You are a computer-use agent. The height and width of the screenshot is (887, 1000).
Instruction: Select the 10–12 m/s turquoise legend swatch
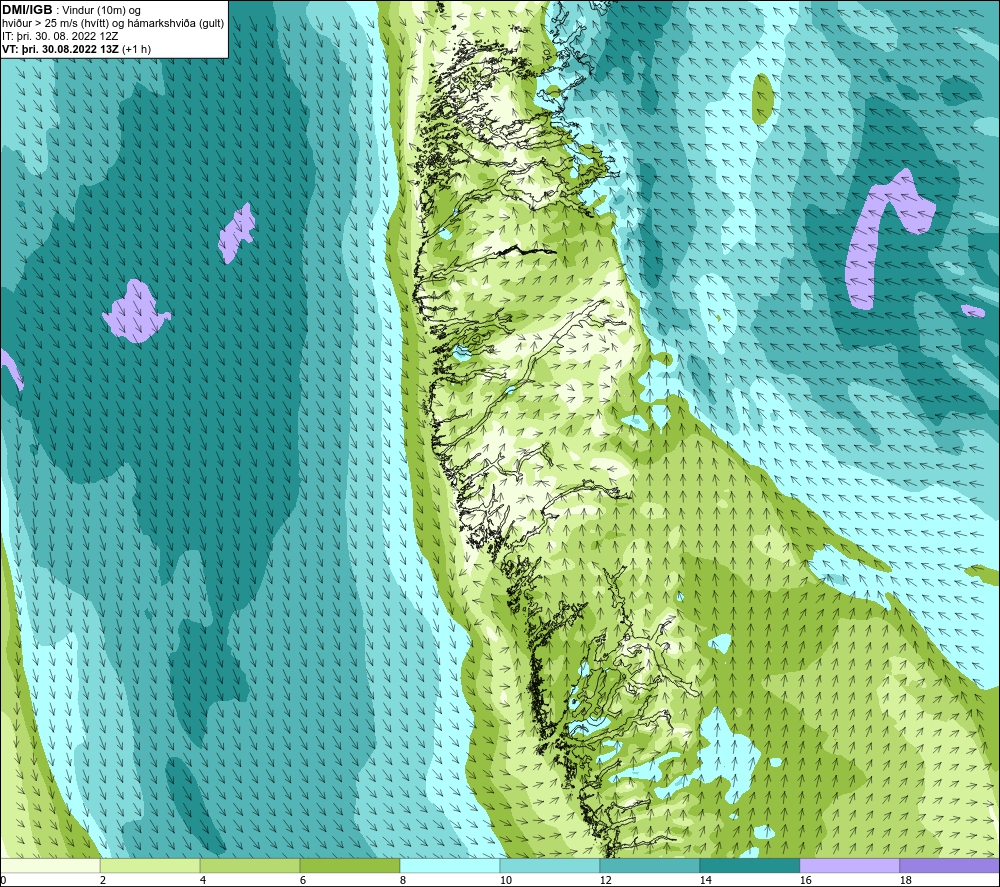coord(550,865)
